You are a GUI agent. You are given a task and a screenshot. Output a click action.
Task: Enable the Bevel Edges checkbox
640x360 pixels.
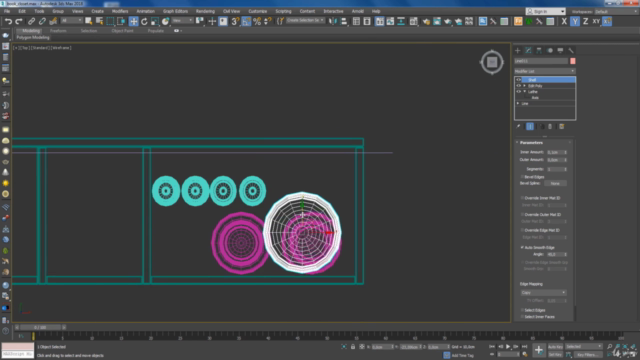[522, 177]
